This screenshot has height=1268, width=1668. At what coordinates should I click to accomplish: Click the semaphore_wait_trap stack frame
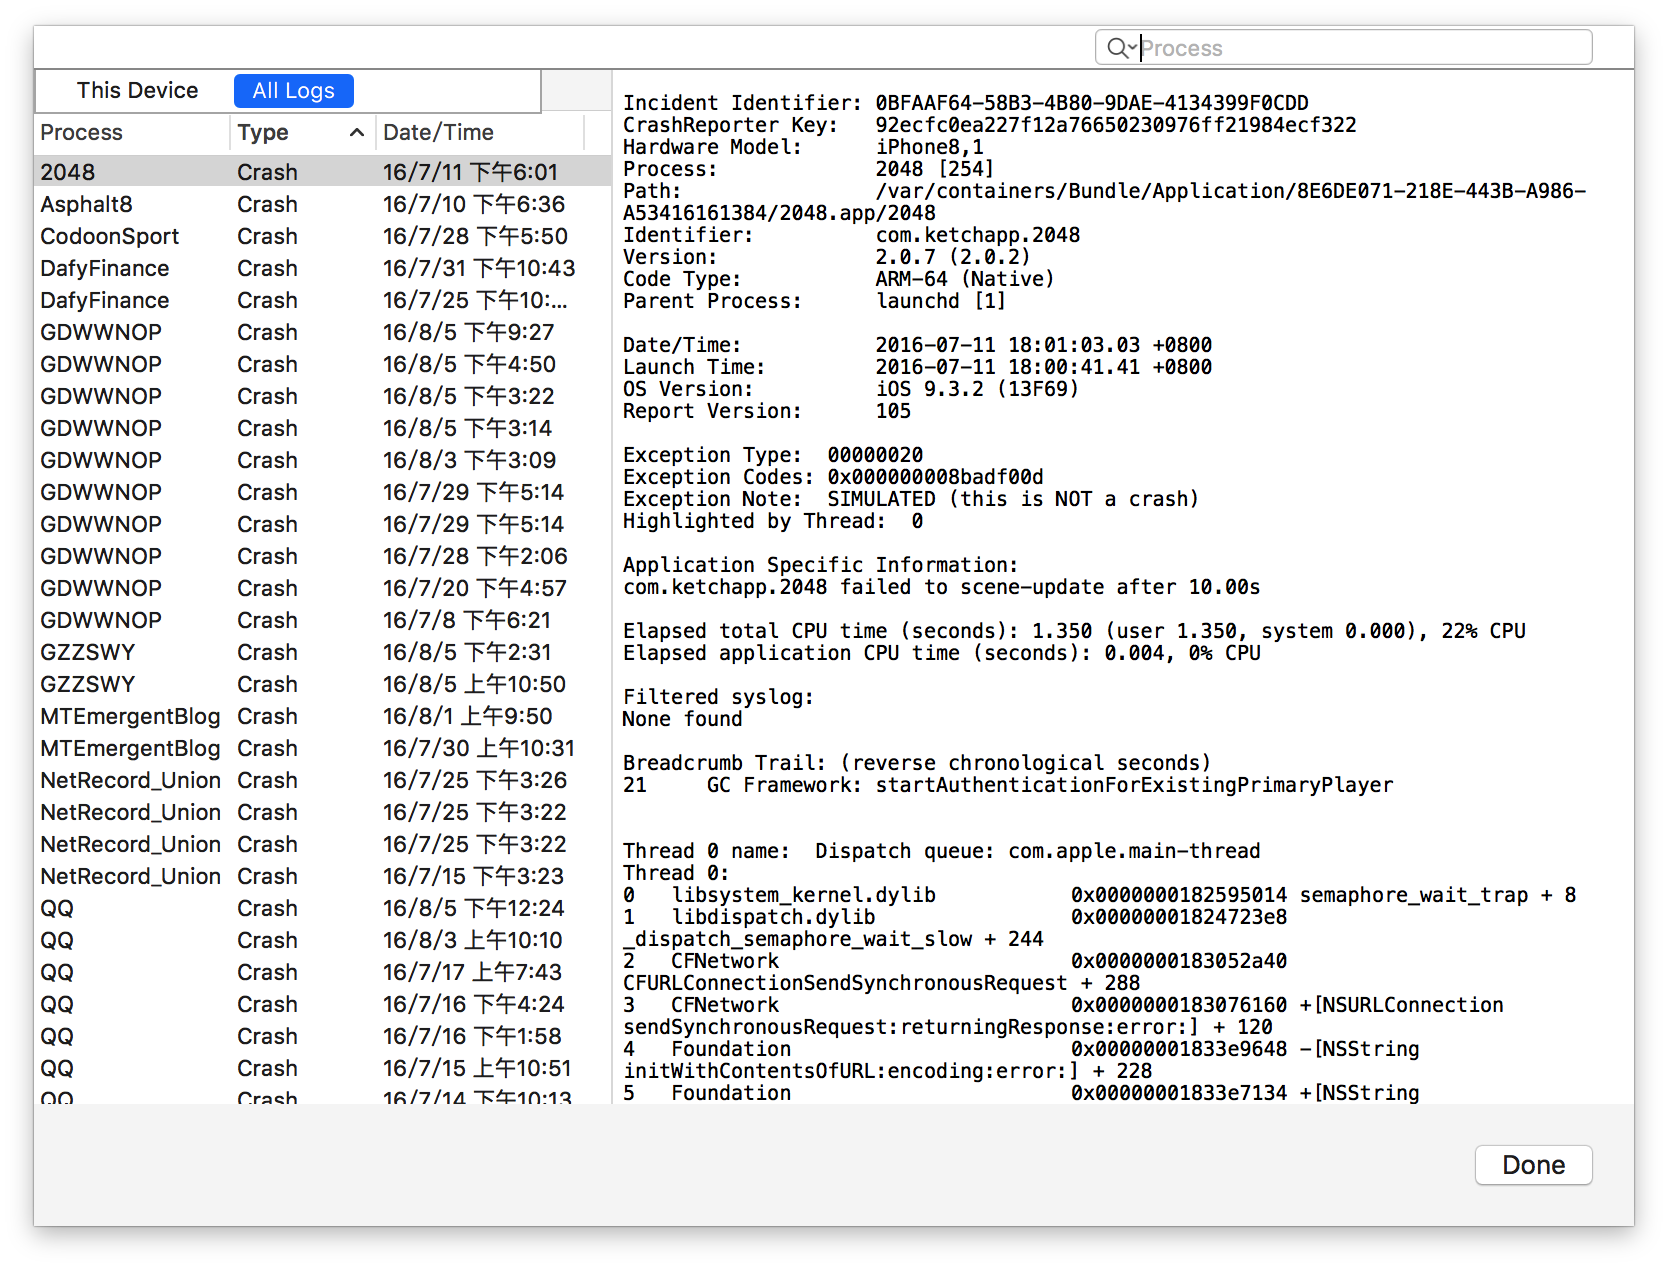tap(1100, 895)
